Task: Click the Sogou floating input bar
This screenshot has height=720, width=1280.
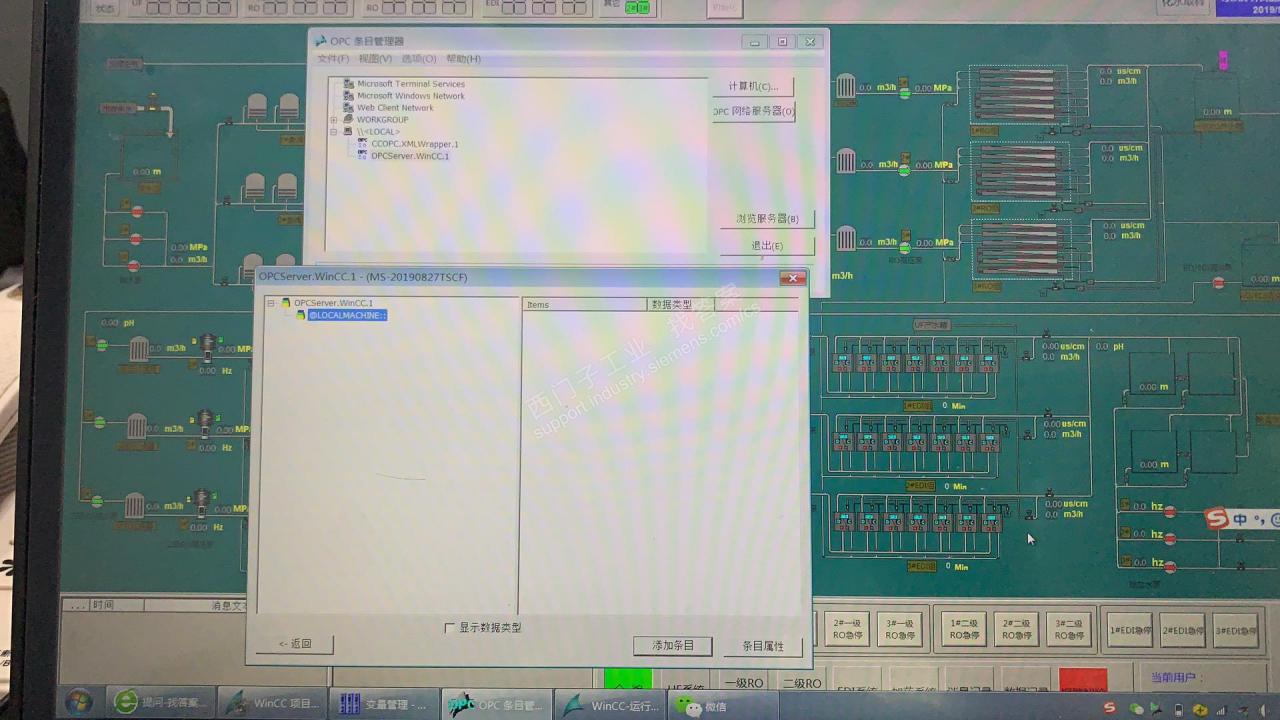Action: click(x=1241, y=519)
